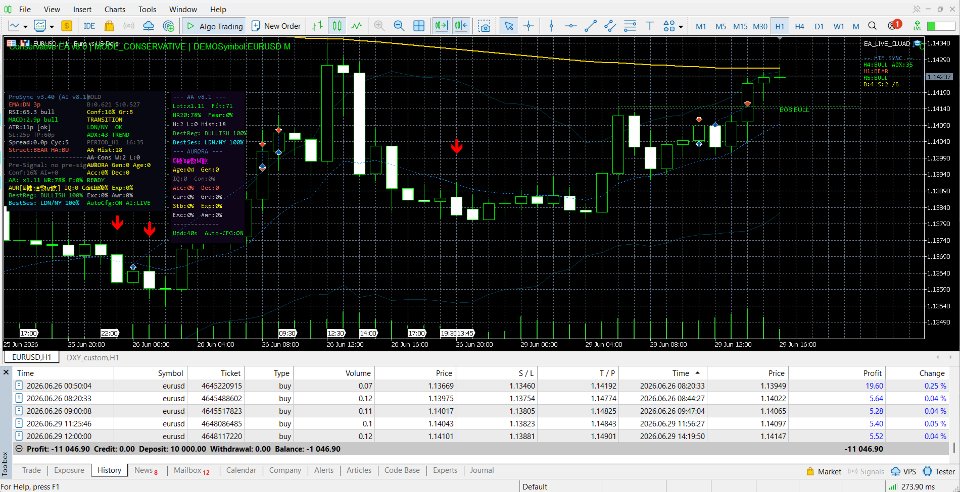This screenshot has height=492, width=960.
Task: Open the yellow Symbols dollar icon
Action: coord(67,26)
